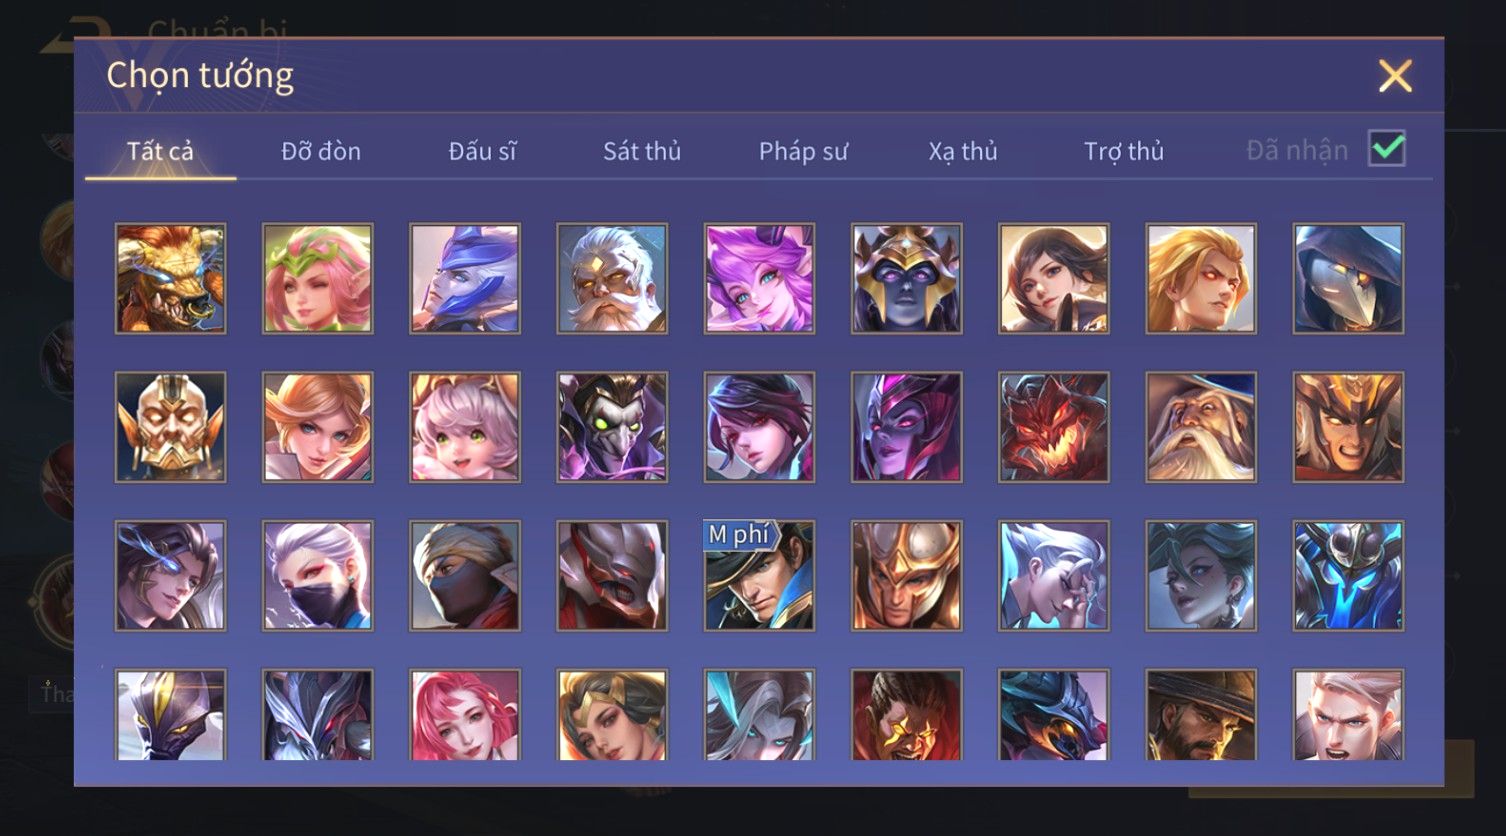Toggle the 'Đã nhận' checkbox
Screen dimensions: 1506x836
coord(1387,149)
